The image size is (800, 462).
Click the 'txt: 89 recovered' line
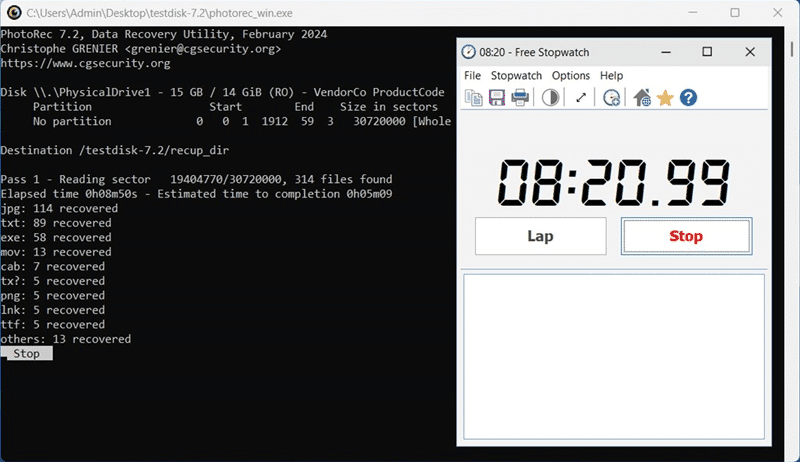[x=56, y=223]
